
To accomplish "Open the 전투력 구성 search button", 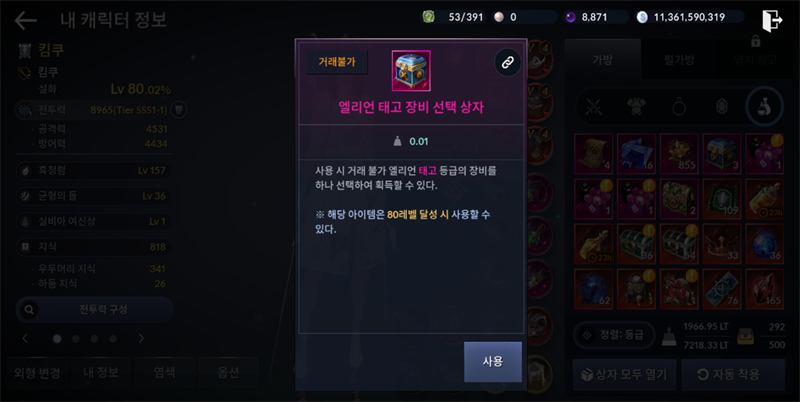I will [94, 309].
